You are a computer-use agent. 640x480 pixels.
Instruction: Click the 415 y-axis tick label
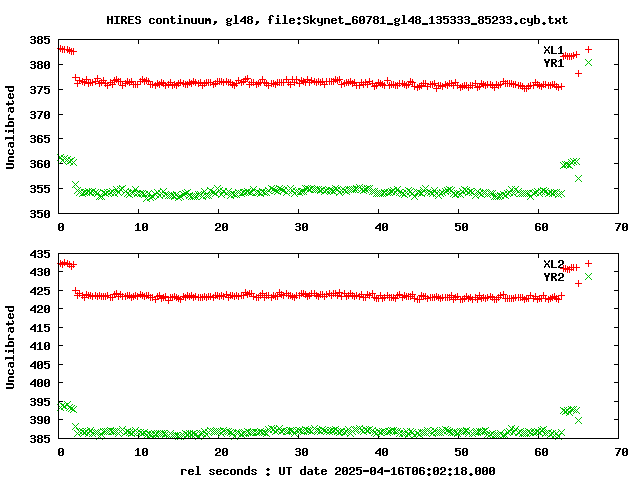[40, 328]
